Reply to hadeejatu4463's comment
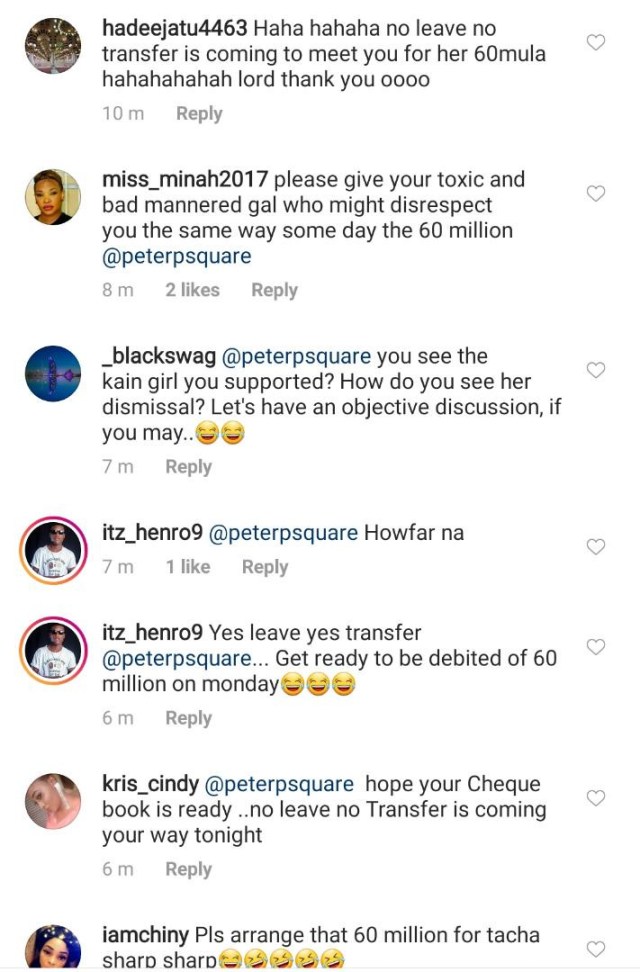 pos(199,114)
